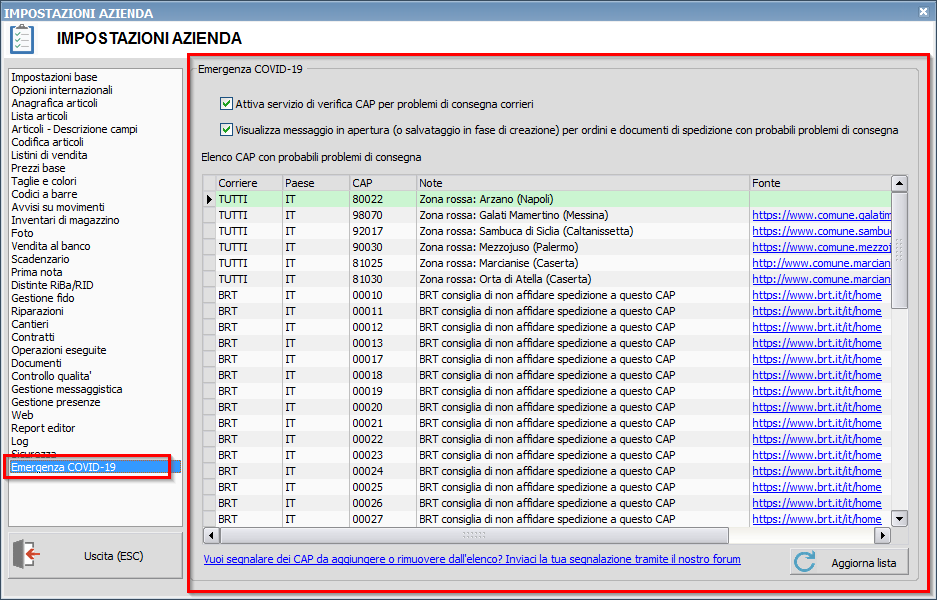Open the brt.it link for CAP 00027
The width and height of the screenshot is (937, 600).
point(817,519)
